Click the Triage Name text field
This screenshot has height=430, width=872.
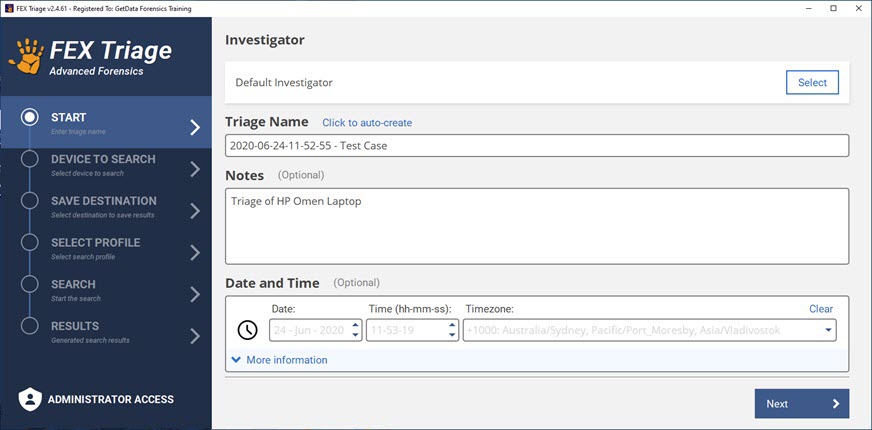click(537, 146)
